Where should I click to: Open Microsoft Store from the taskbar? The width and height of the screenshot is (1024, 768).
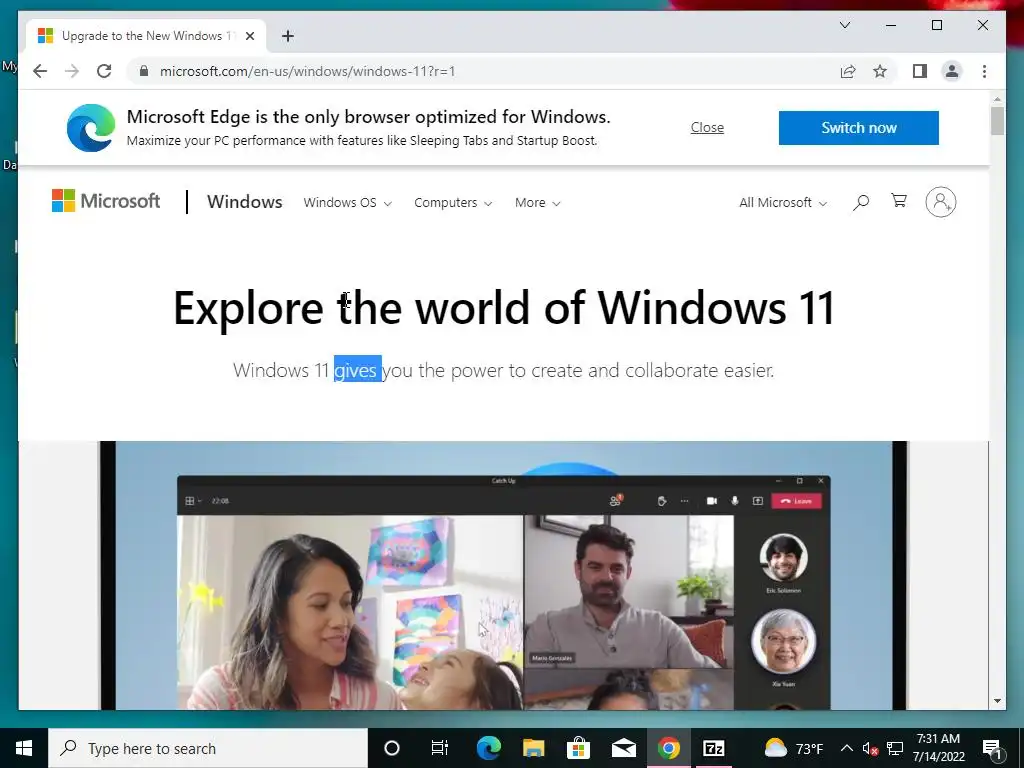point(579,748)
